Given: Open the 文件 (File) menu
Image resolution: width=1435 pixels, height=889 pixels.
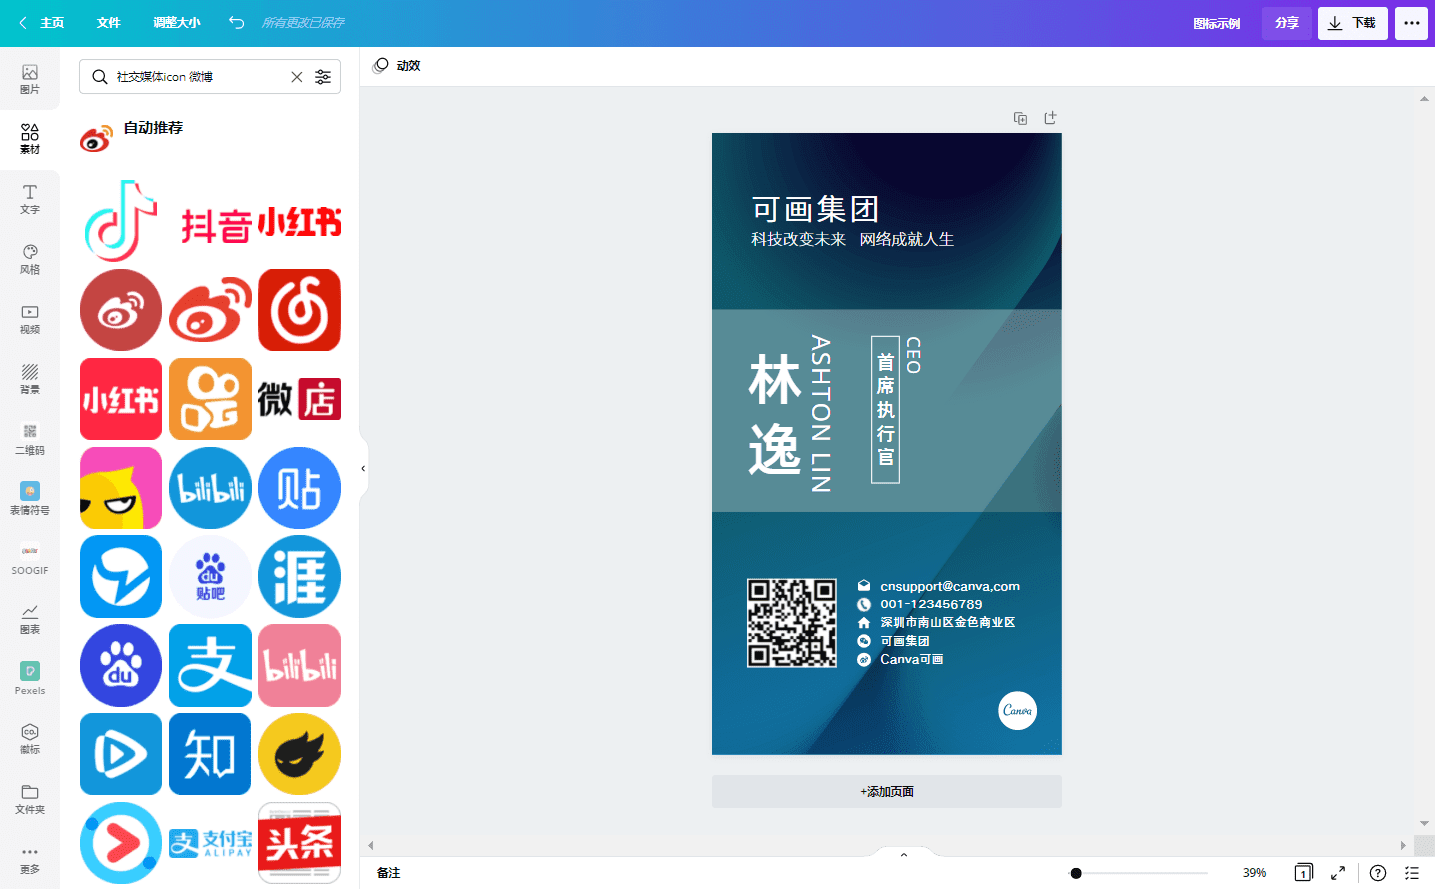Looking at the screenshot, I should tap(109, 22).
